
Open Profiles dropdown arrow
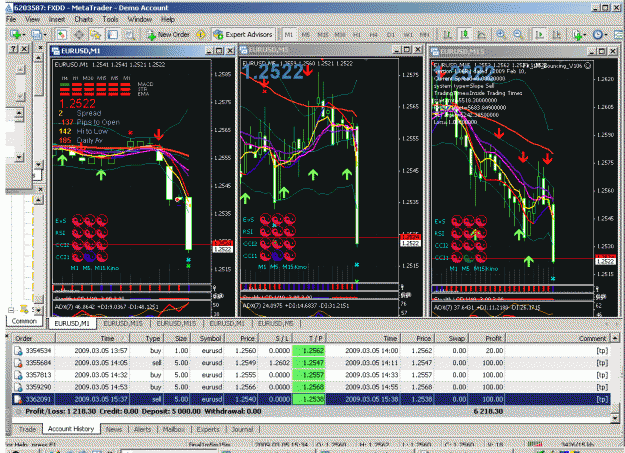point(45,35)
